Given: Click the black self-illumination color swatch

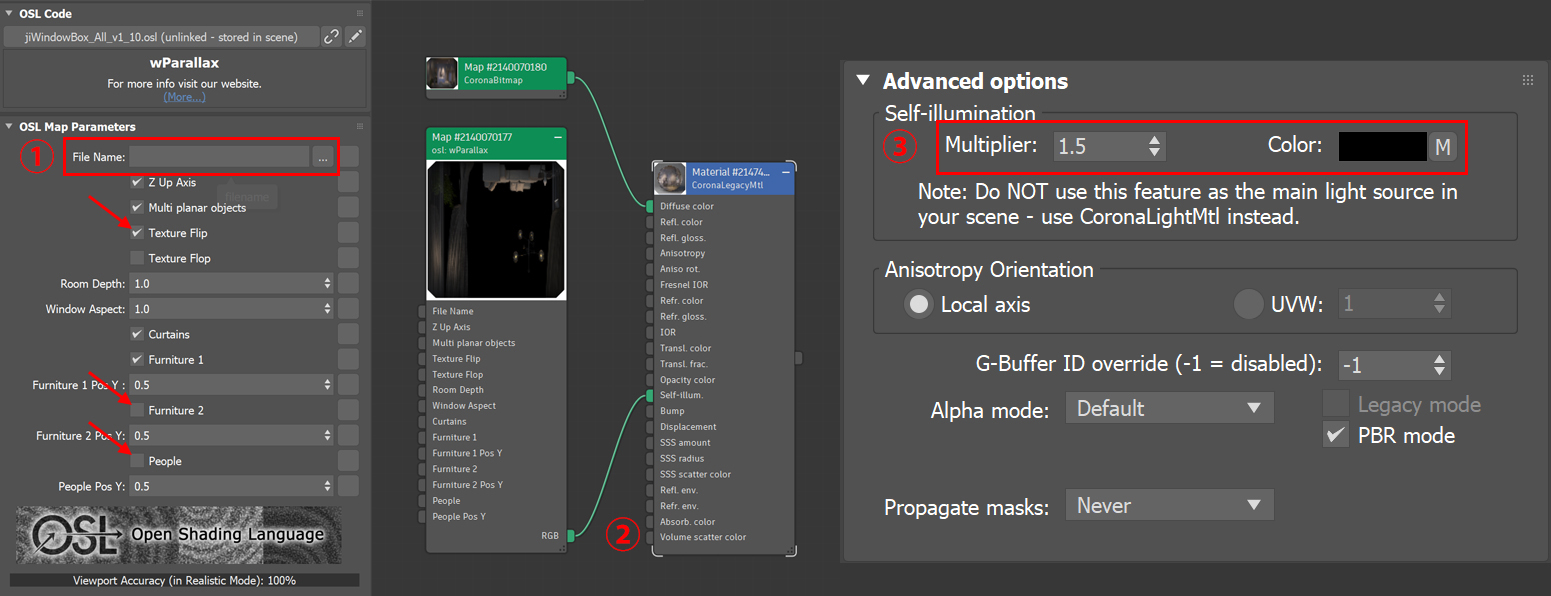Looking at the screenshot, I should (1382, 146).
